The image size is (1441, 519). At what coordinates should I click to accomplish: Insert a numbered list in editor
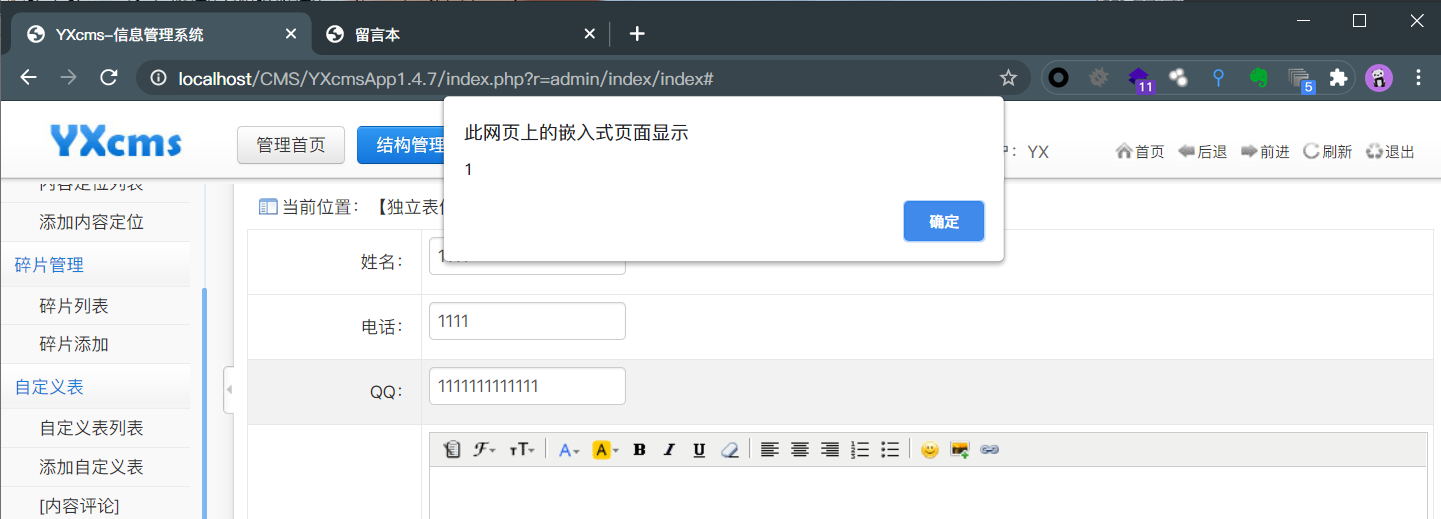[x=860, y=450]
